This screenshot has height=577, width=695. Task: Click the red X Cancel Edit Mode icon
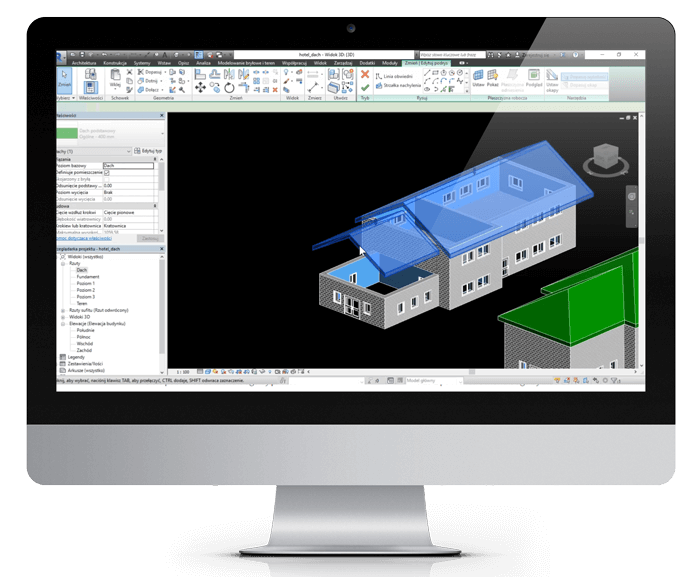pos(365,74)
